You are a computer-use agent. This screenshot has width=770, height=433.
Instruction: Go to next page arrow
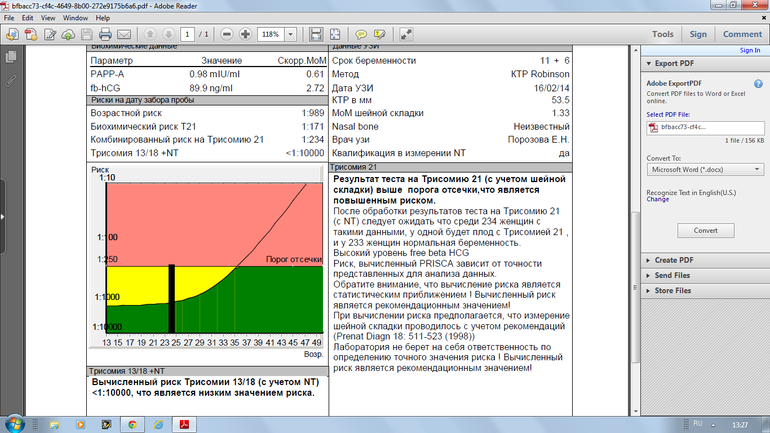[168, 34]
